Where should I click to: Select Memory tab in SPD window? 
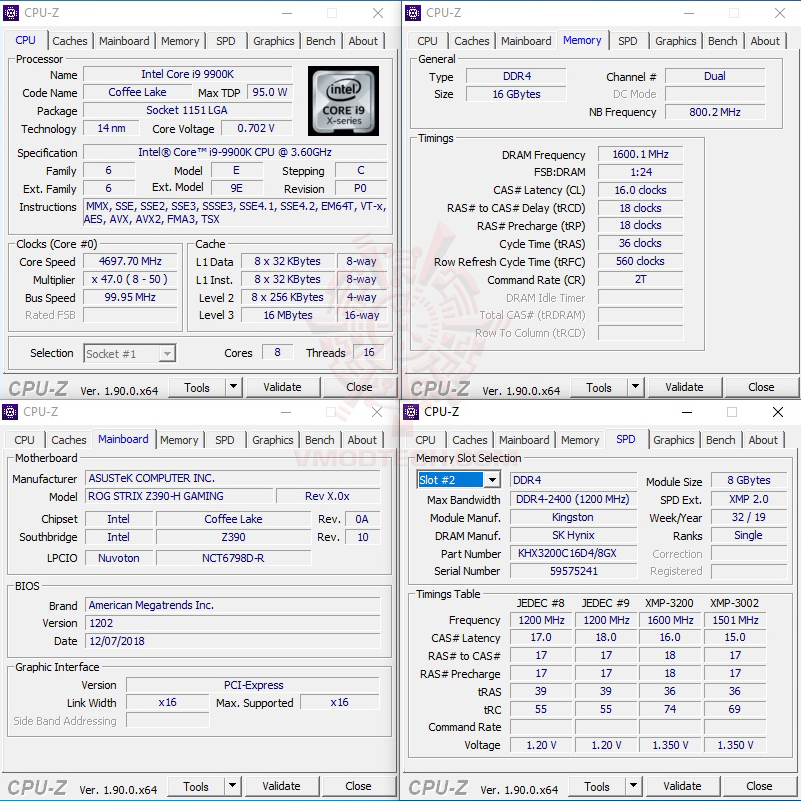pyautogui.click(x=580, y=440)
